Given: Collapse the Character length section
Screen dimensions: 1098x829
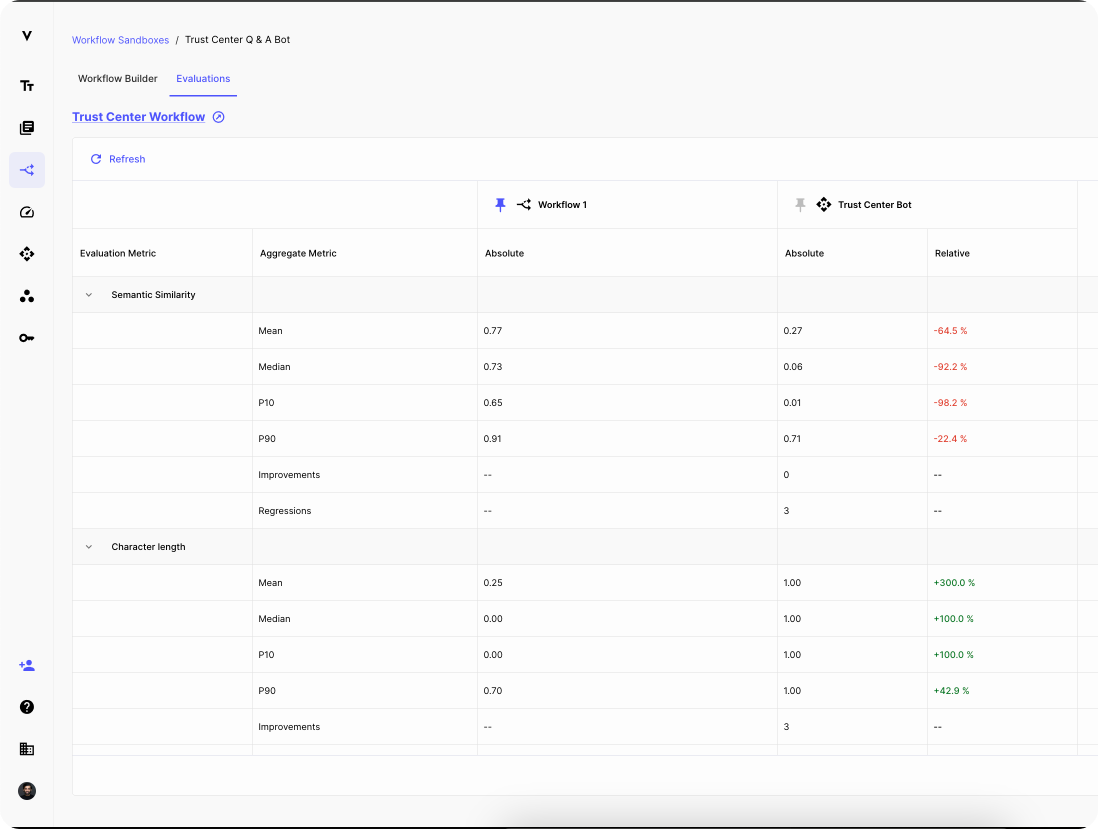Looking at the screenshot, I should pos(88,546).
